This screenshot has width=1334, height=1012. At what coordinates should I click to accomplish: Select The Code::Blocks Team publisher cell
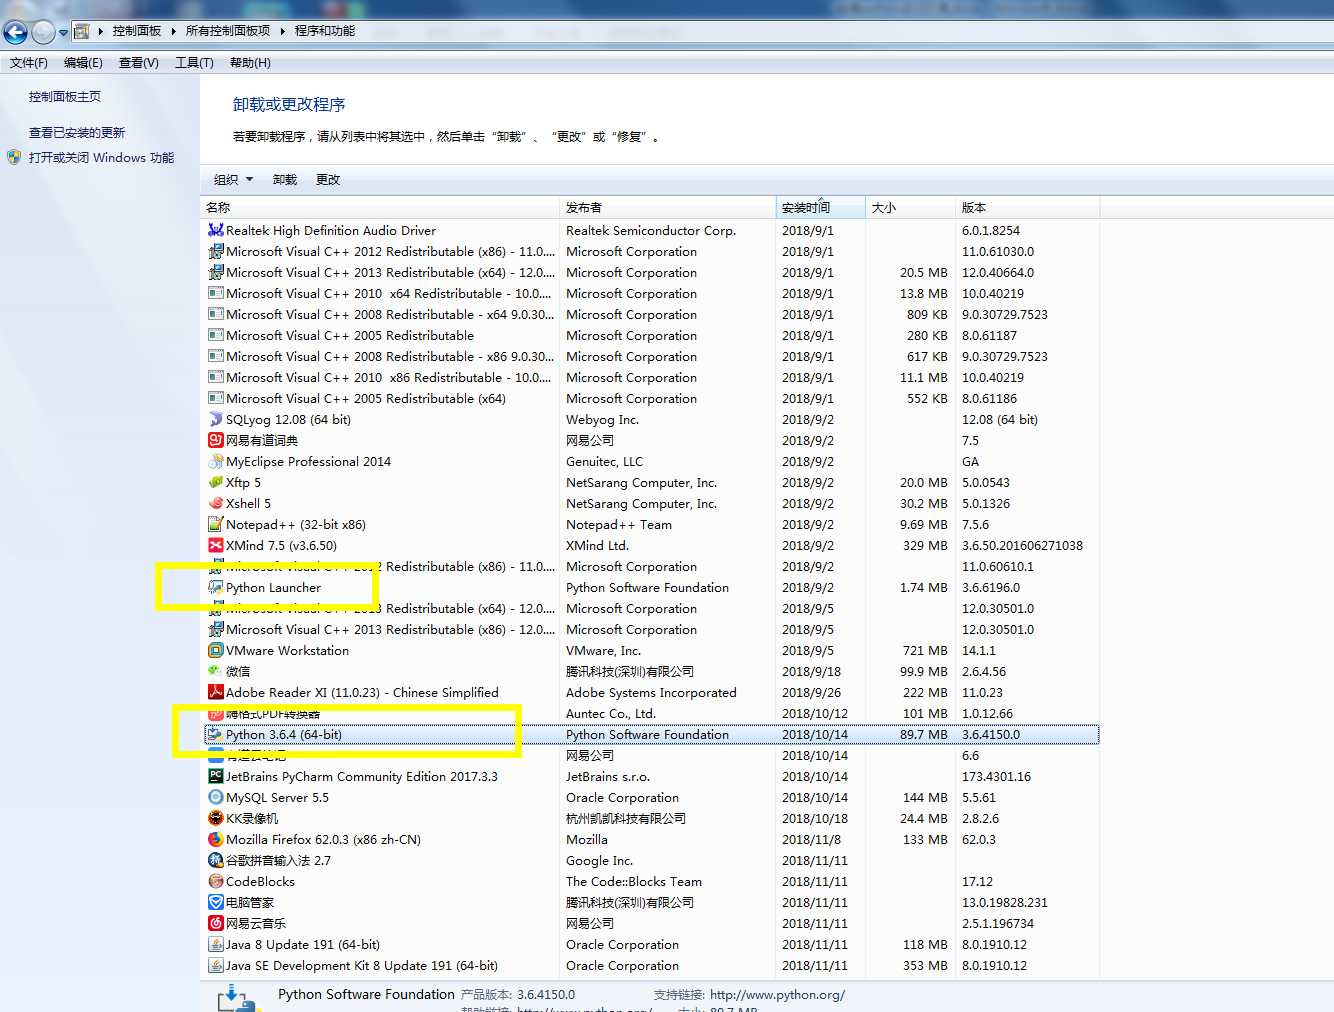coord(634,881)
